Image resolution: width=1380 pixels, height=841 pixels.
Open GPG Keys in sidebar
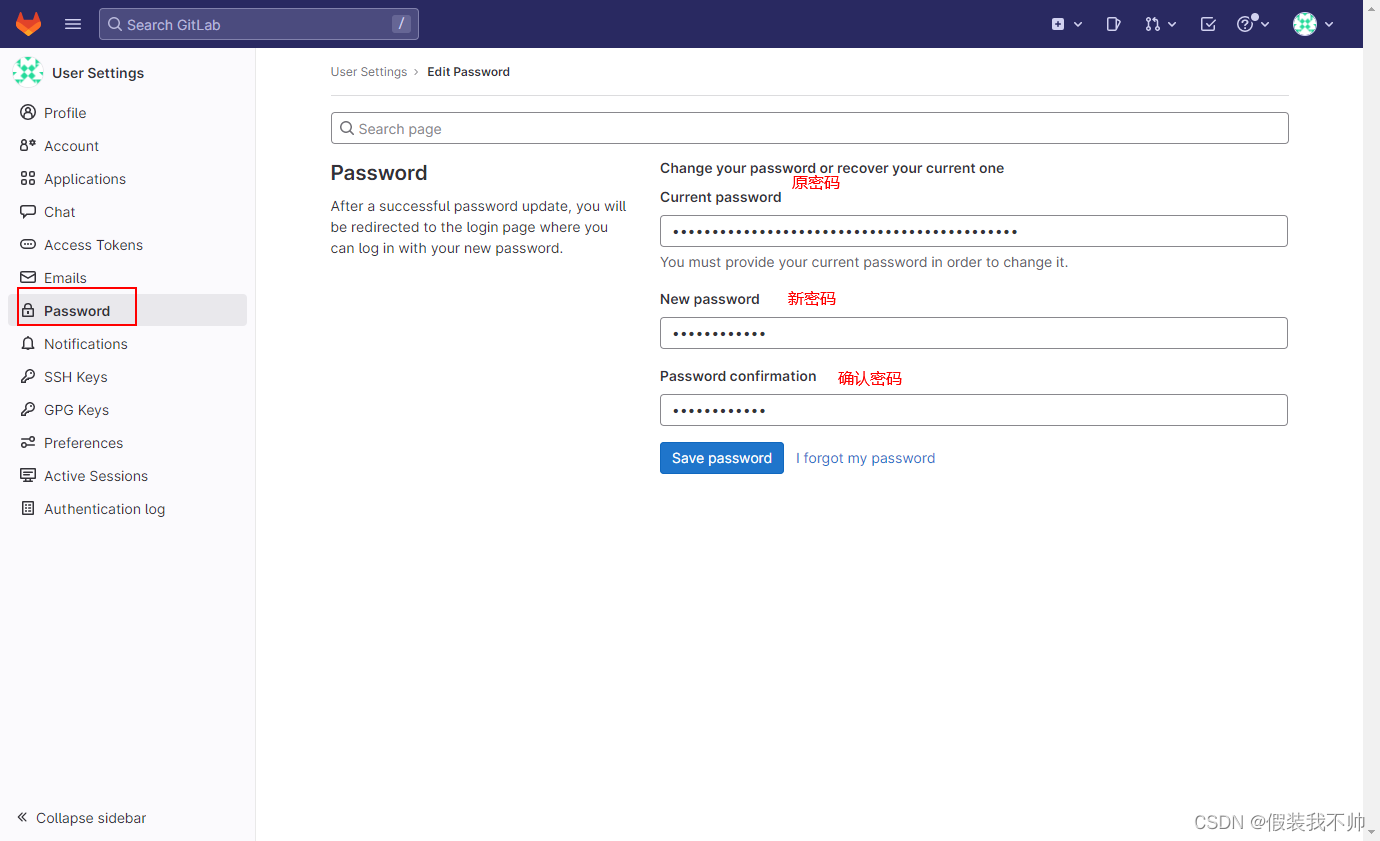(x=127, y=409)
